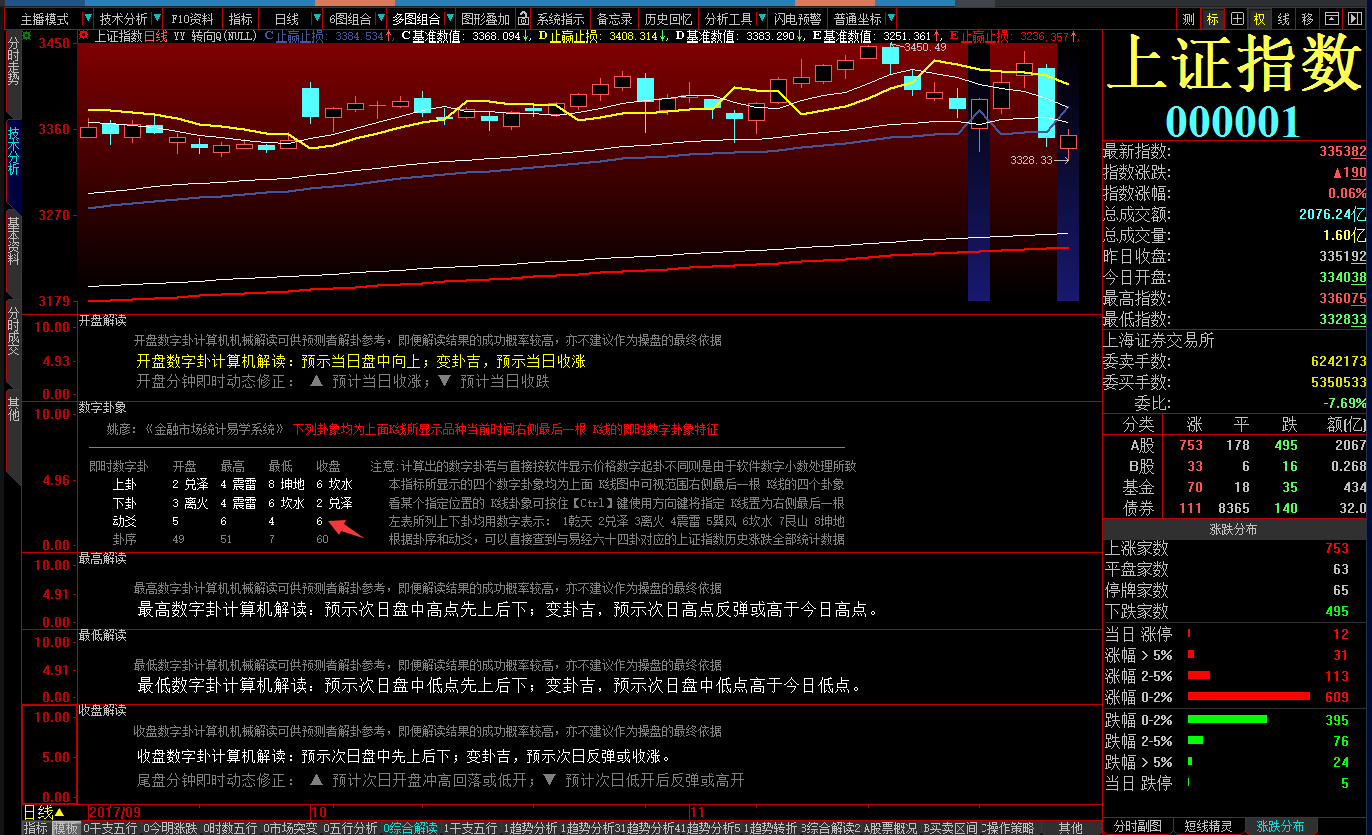The image size is (1372, 835).
Task: Click the grid layout icon
Action: tap(1237, 19)
